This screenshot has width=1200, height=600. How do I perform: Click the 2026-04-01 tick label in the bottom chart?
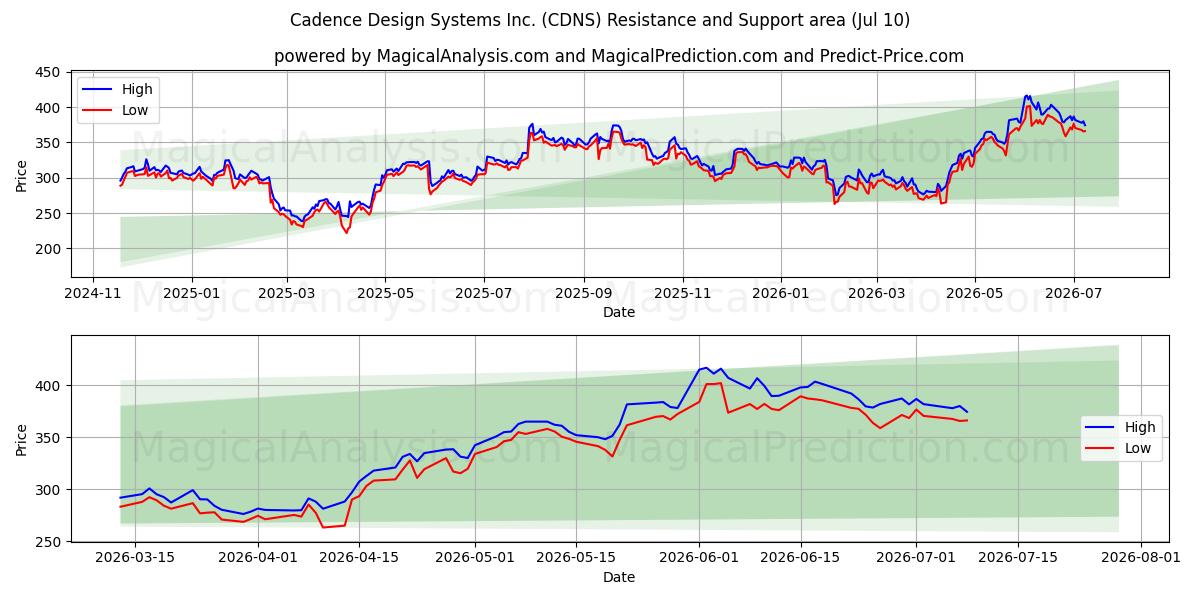(258, 557)
